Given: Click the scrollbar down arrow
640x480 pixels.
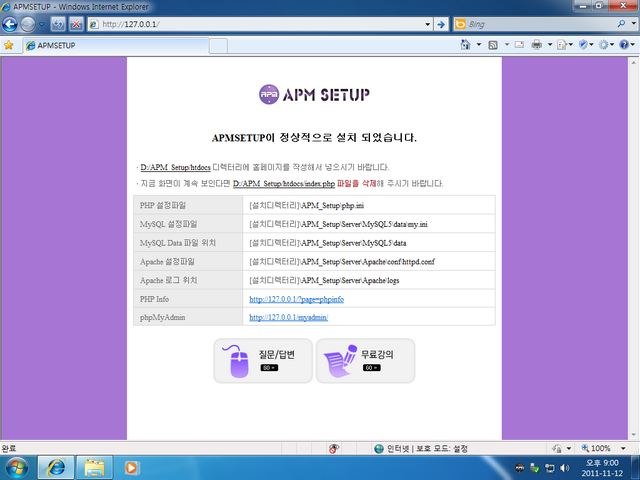Looking at the screenshot, I should (x=633, y=435).
